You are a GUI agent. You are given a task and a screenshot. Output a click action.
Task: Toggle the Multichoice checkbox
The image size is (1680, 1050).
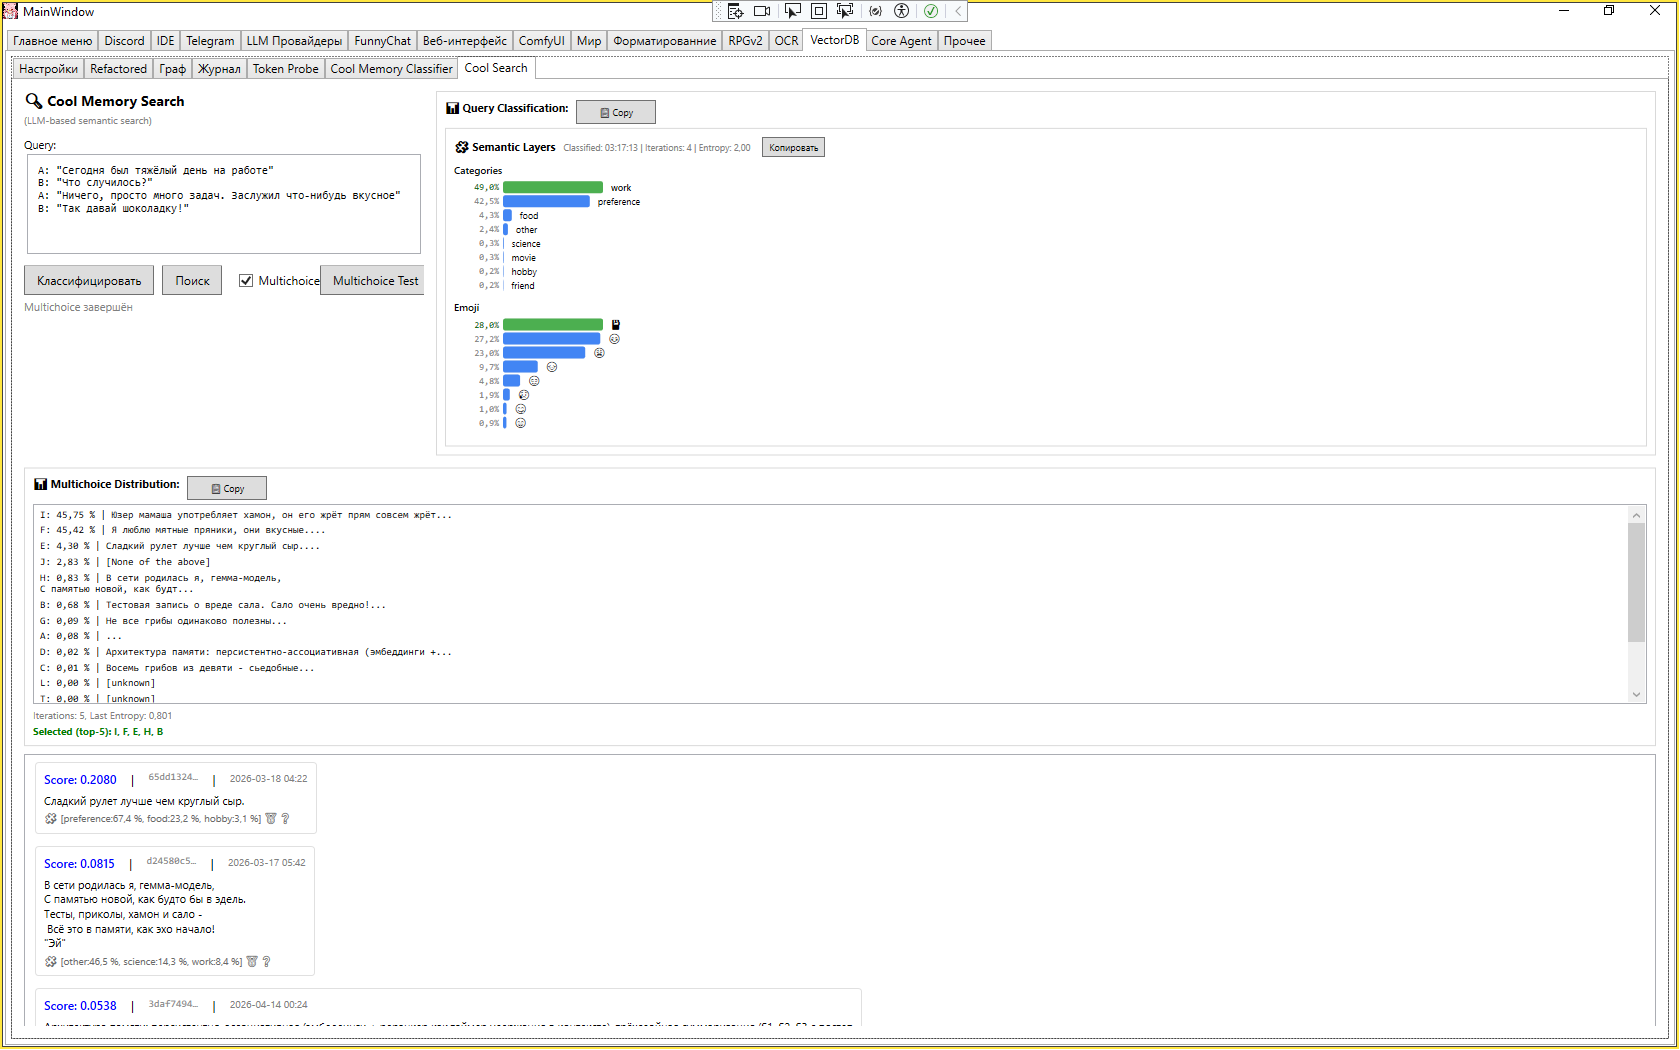[246, 281]
